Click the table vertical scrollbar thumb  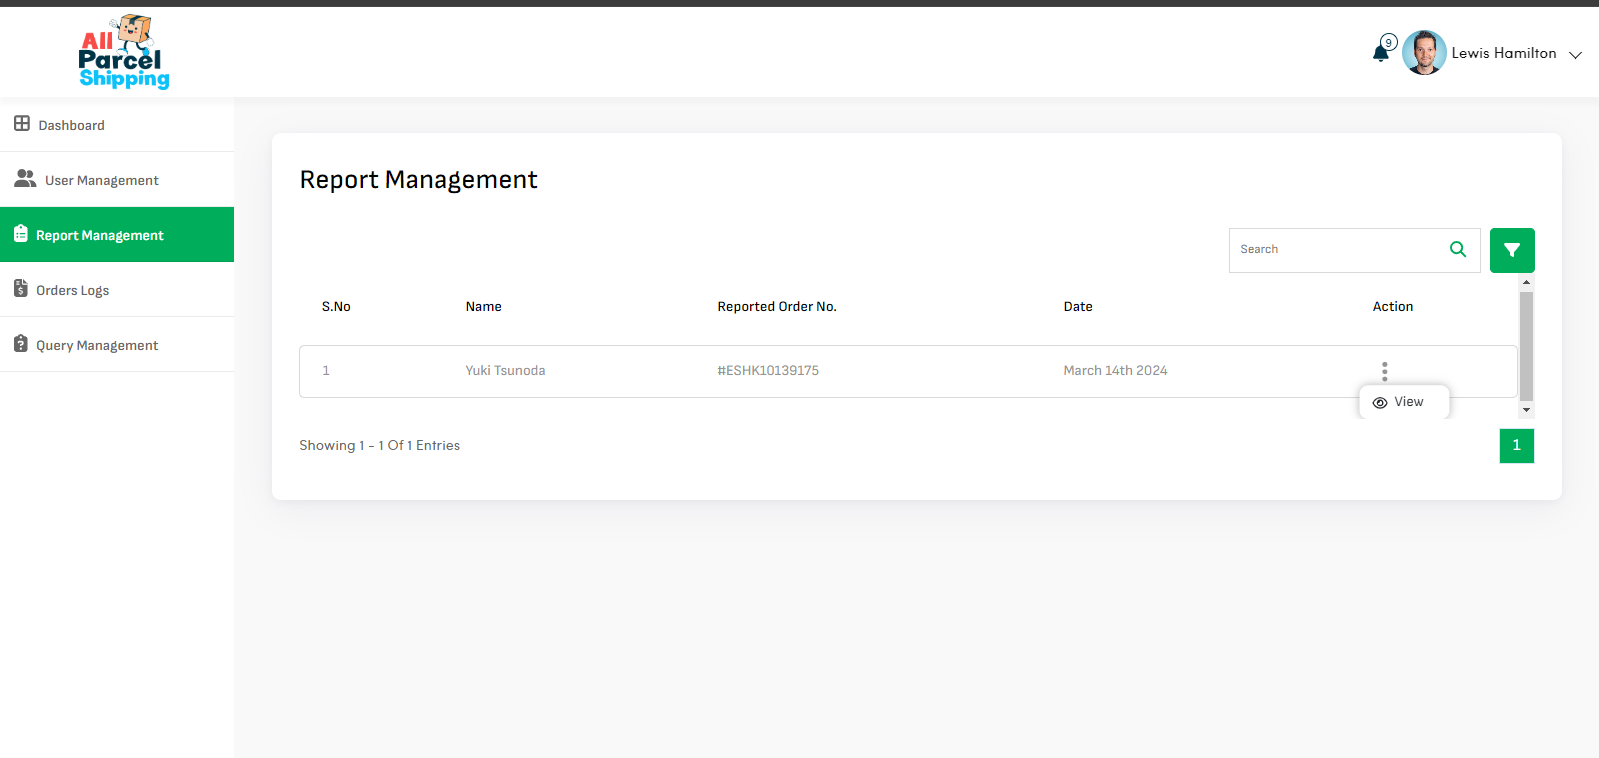1526,345
